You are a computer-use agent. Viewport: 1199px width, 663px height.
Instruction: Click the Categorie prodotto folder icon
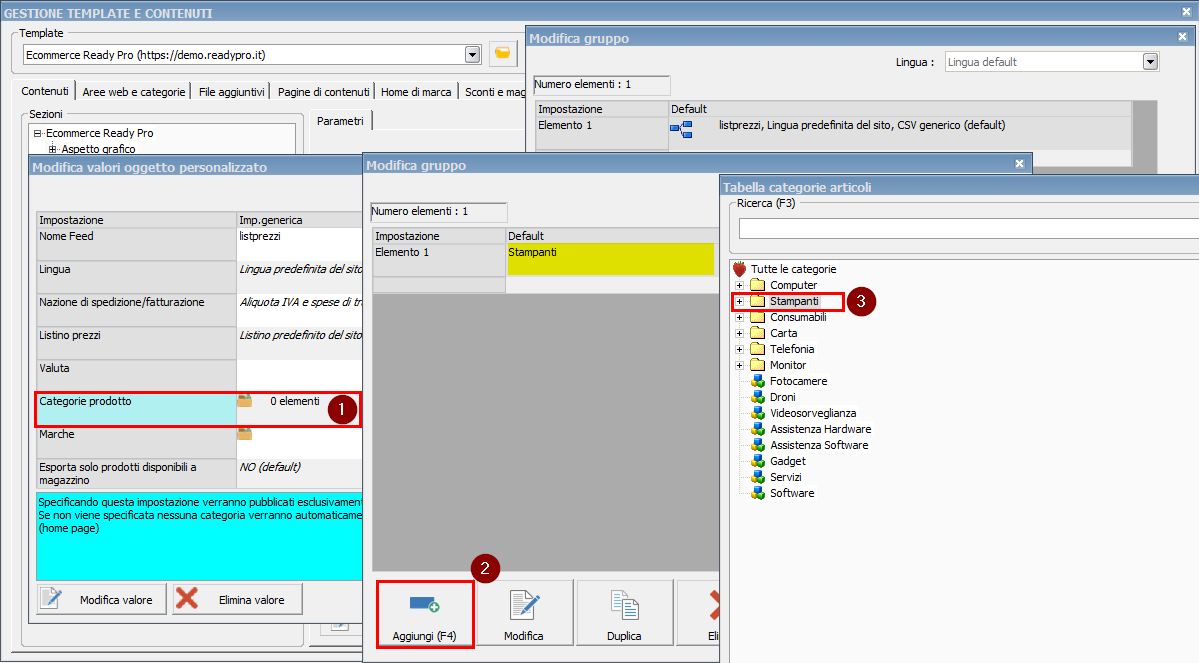(x=245, y=401)
